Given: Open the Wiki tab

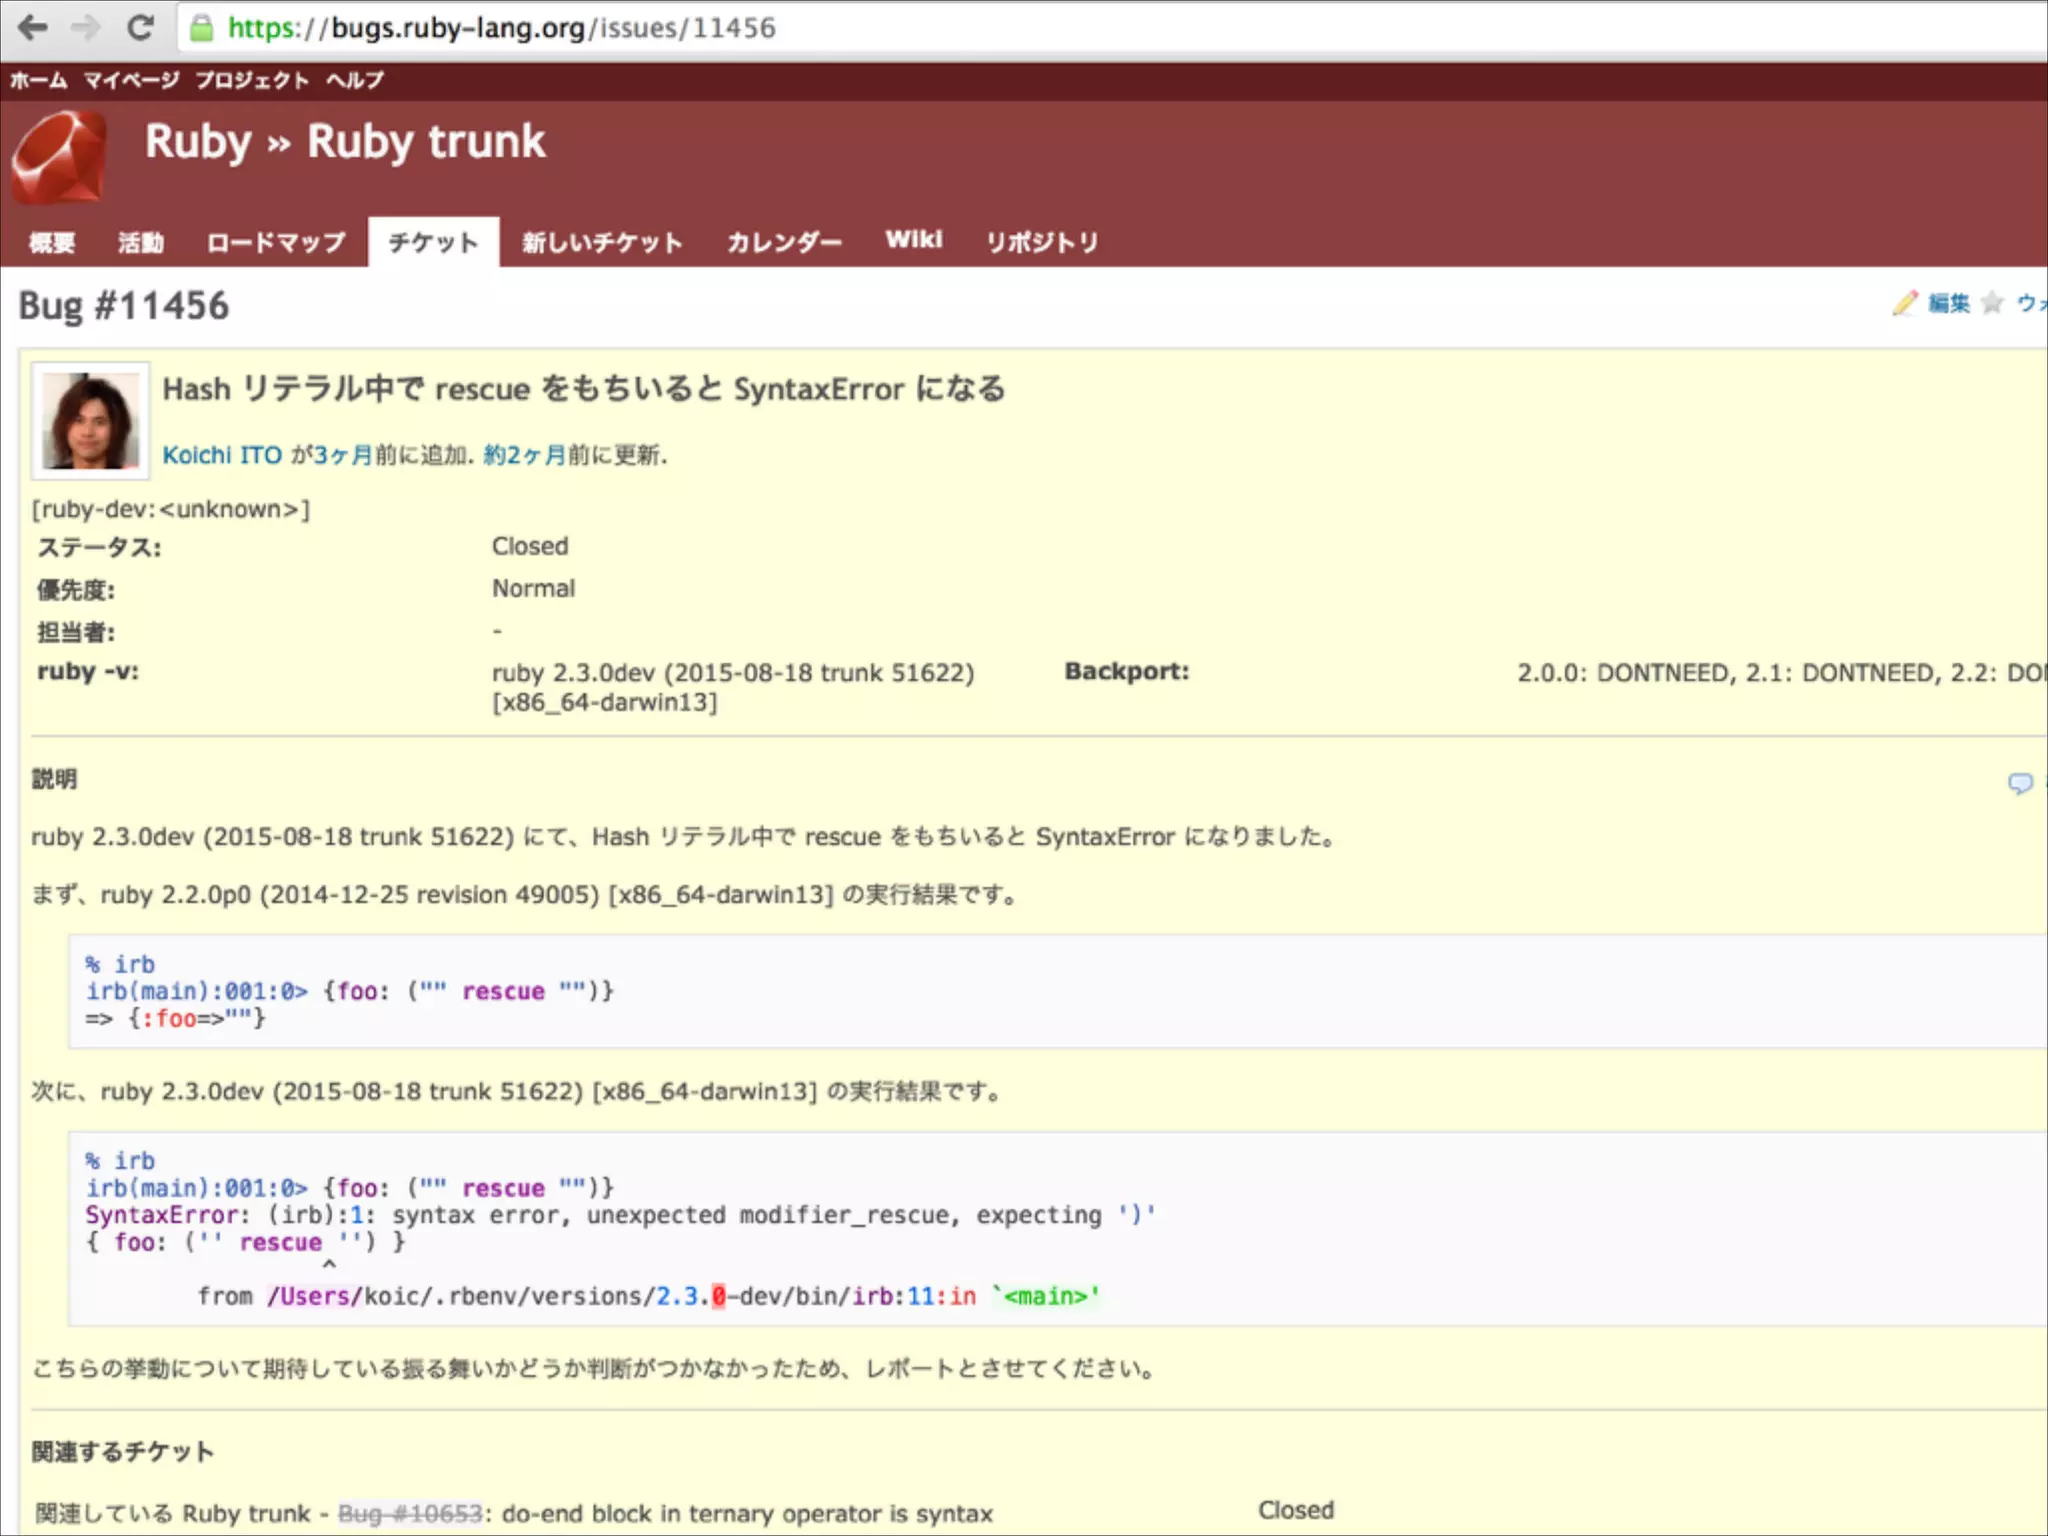Looking at the screenshot, I should 914,240.
